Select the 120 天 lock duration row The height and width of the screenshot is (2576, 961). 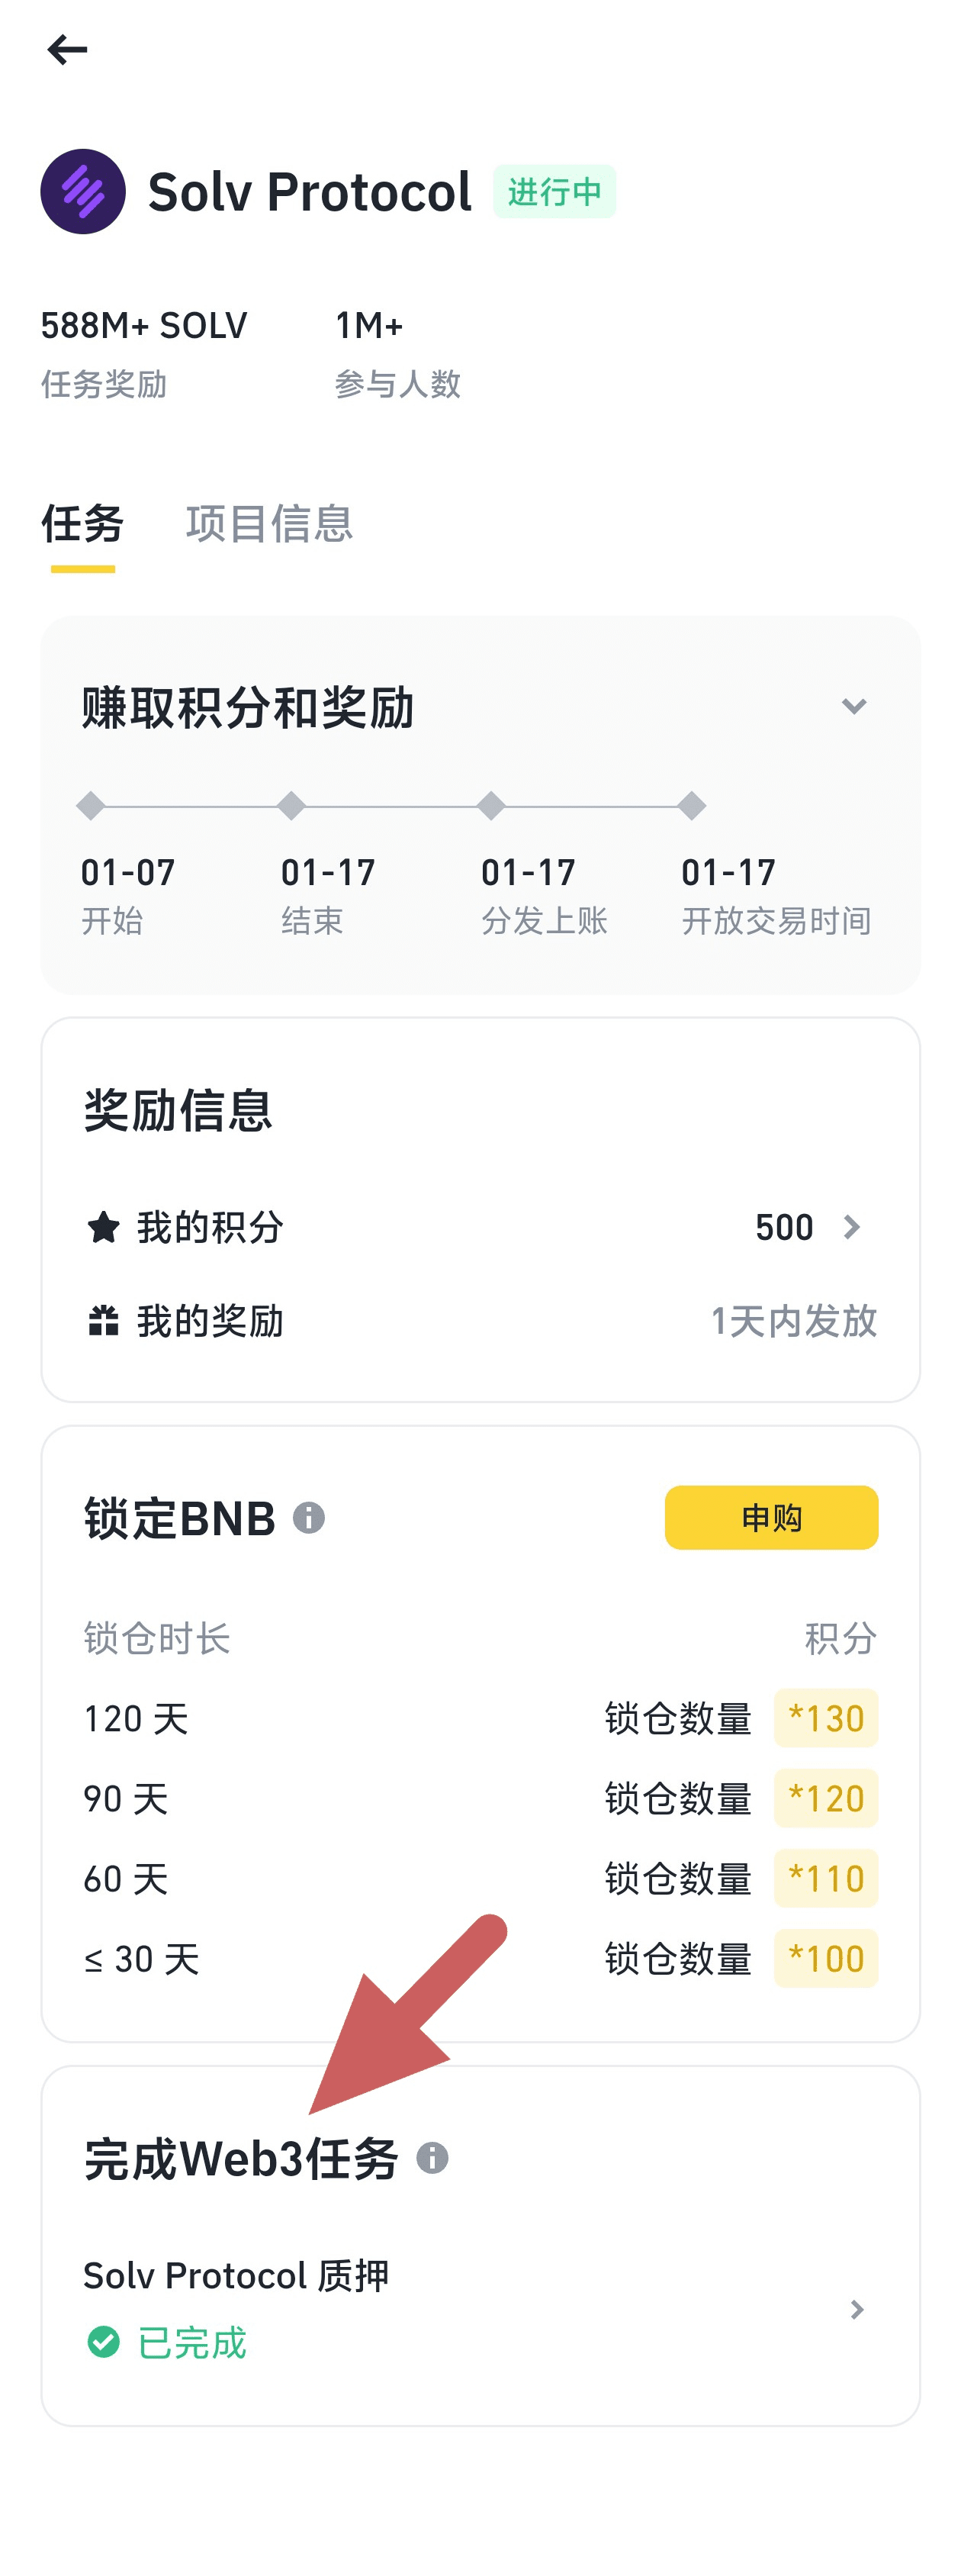pos(480,1718)
